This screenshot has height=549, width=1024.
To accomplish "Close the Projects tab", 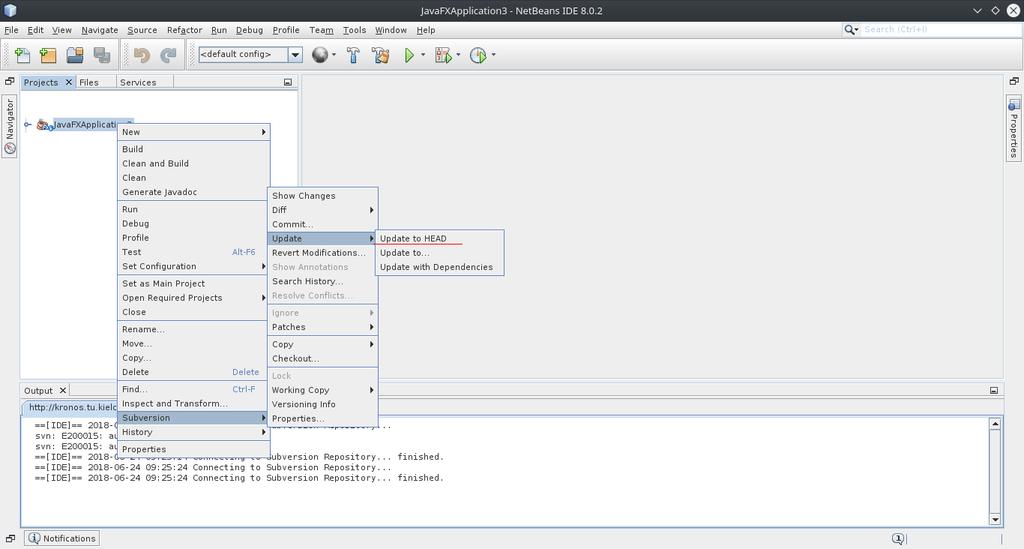I will [69, 82].
